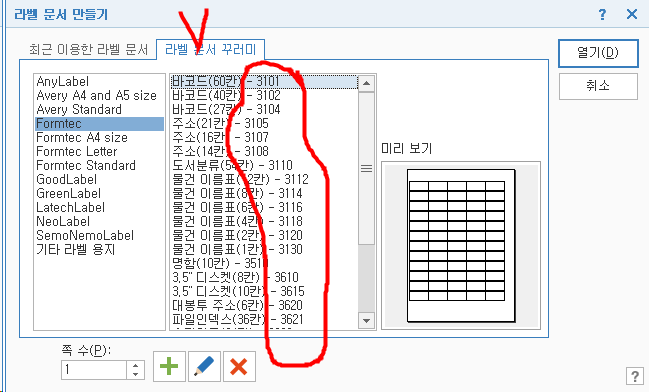Select the highlighted Formtec vendor entry
649x392 pixels.
99,124
